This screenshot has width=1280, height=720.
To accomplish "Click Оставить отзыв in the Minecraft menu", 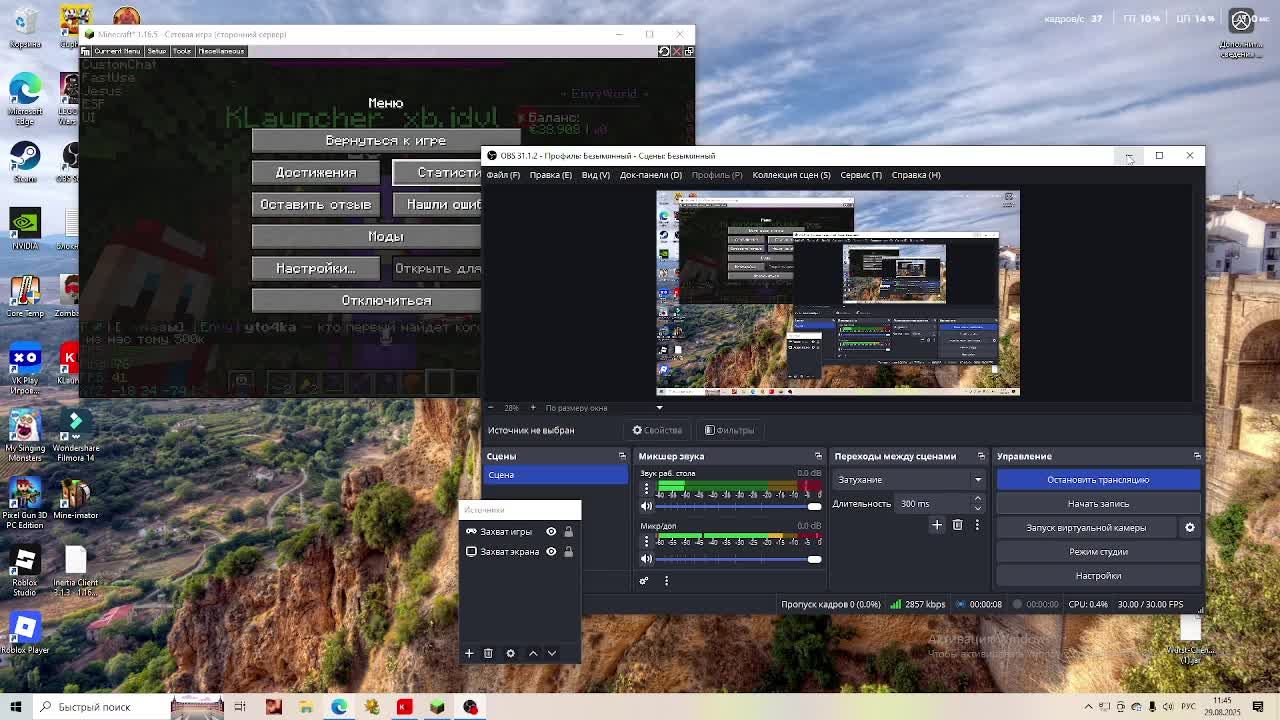I will click(316, 205).
